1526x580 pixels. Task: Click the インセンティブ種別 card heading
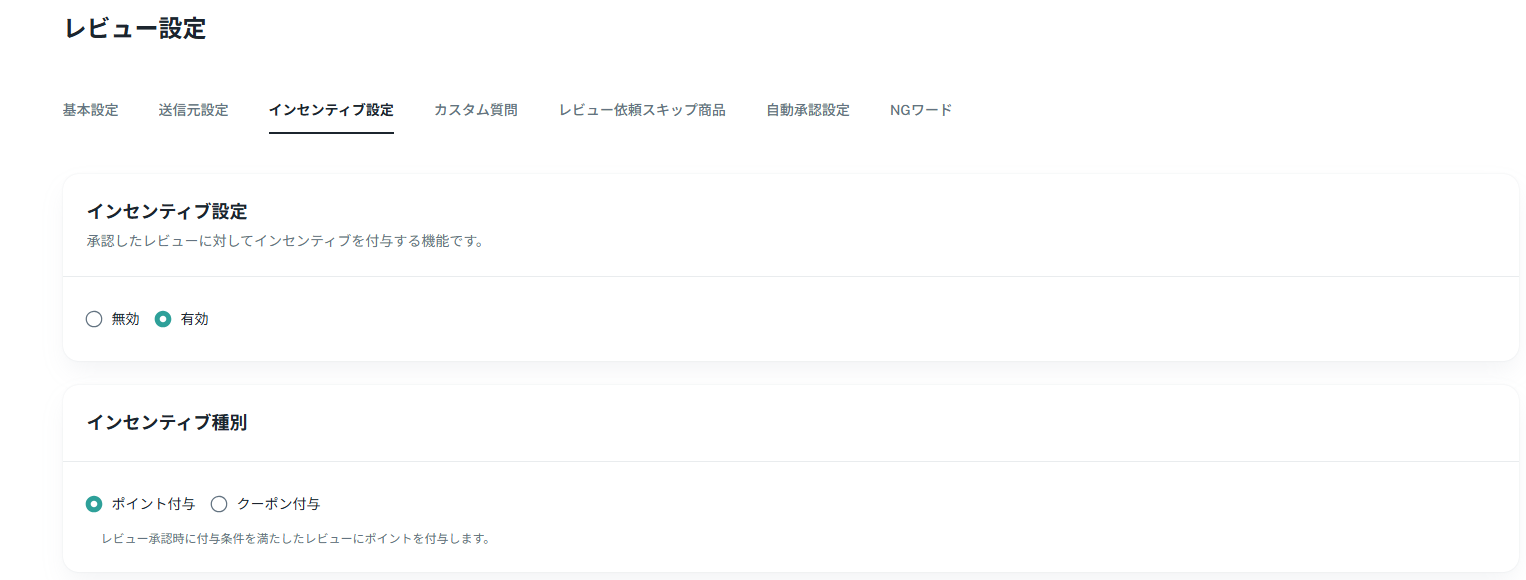click(x=167, y=422)
